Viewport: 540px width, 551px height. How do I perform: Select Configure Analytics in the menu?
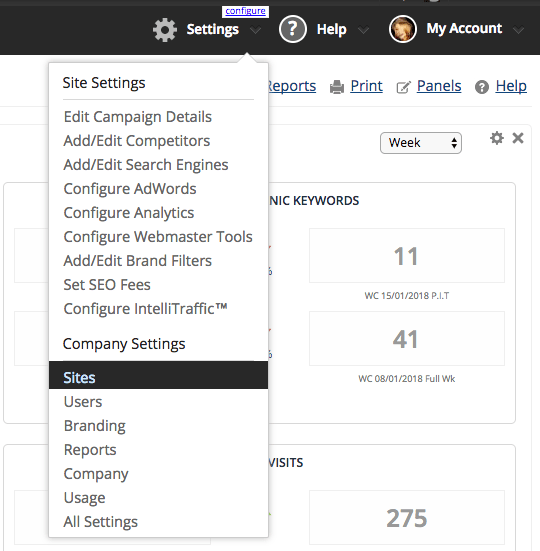click(x=129, y=213)
